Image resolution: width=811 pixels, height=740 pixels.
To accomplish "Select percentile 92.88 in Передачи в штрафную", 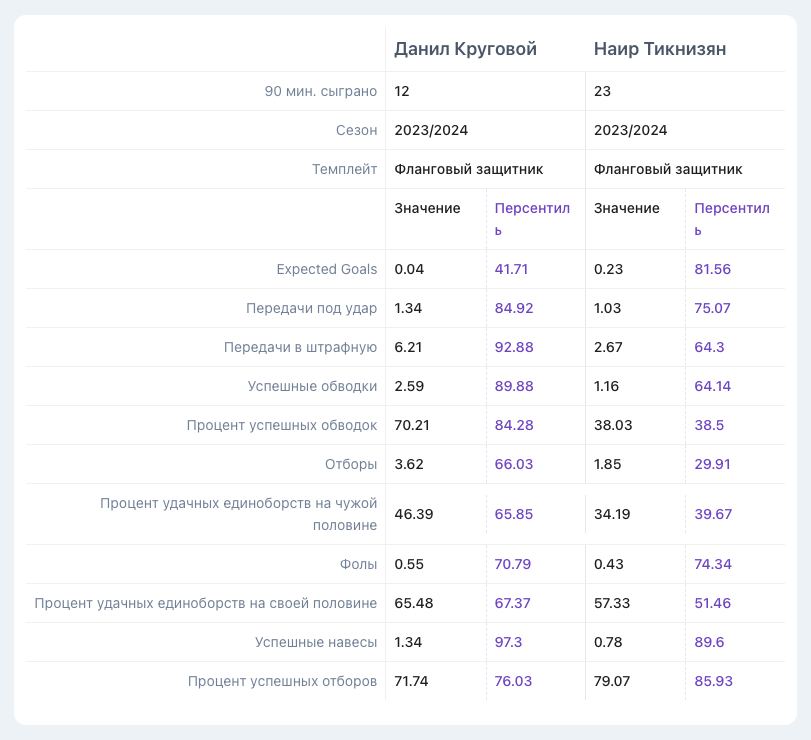I will (x=514, y=347).
